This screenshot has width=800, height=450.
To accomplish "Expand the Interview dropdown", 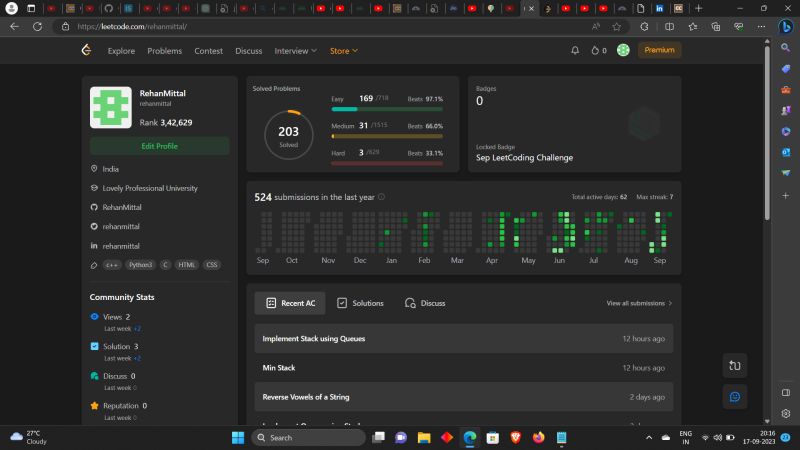I will 295,51.
